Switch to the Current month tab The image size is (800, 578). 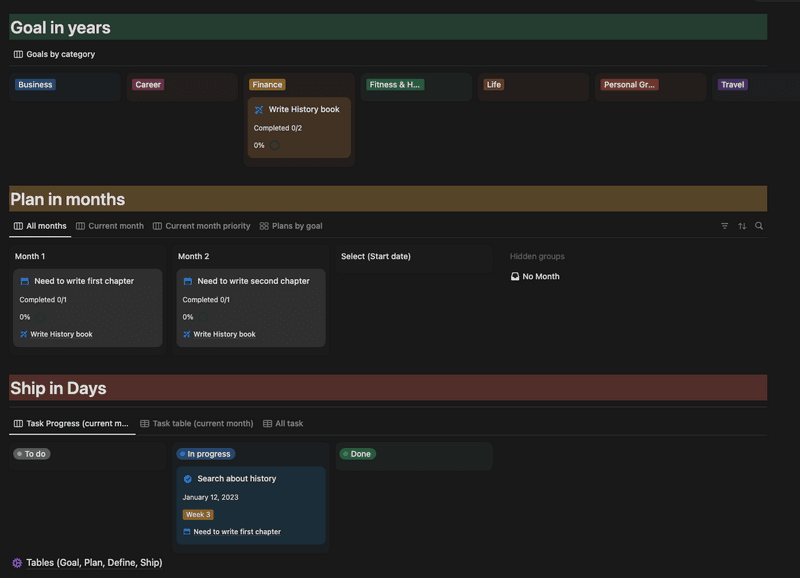click(110, 226)
